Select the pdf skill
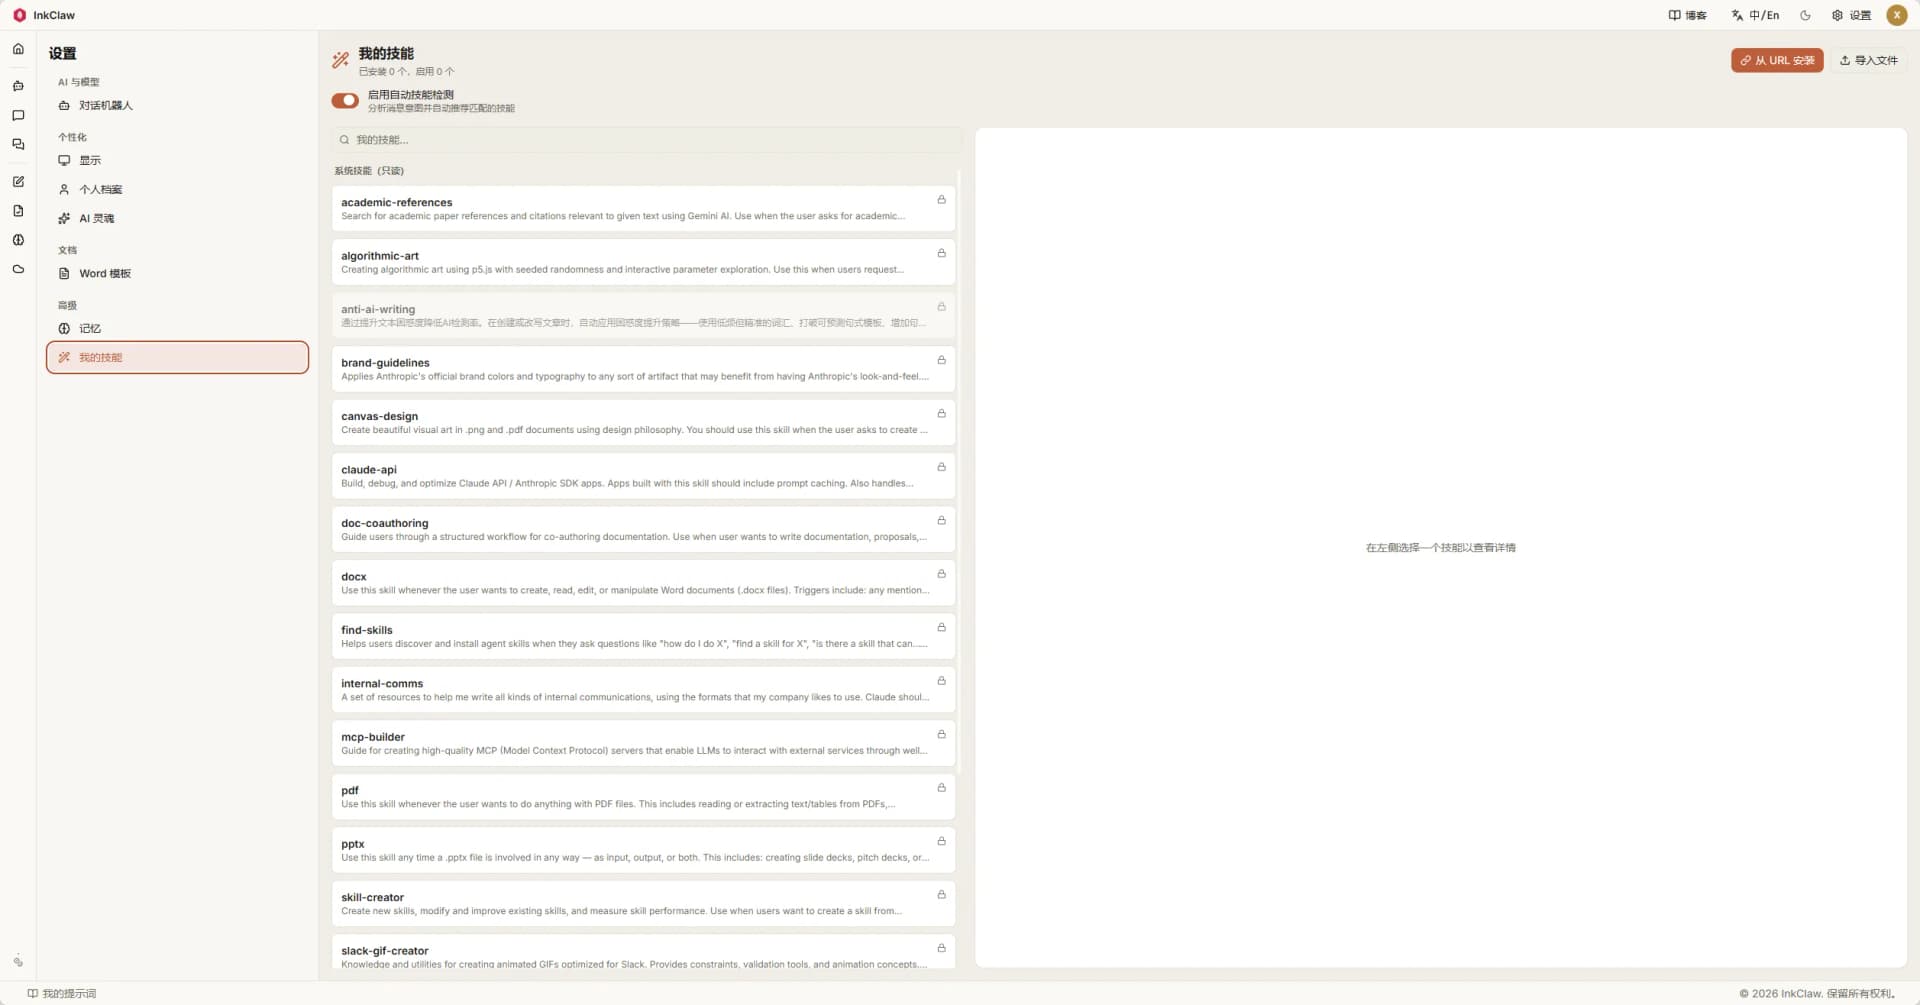Screen dimensions: 1920x1005 pyautogui.click(x=643, y=798)
